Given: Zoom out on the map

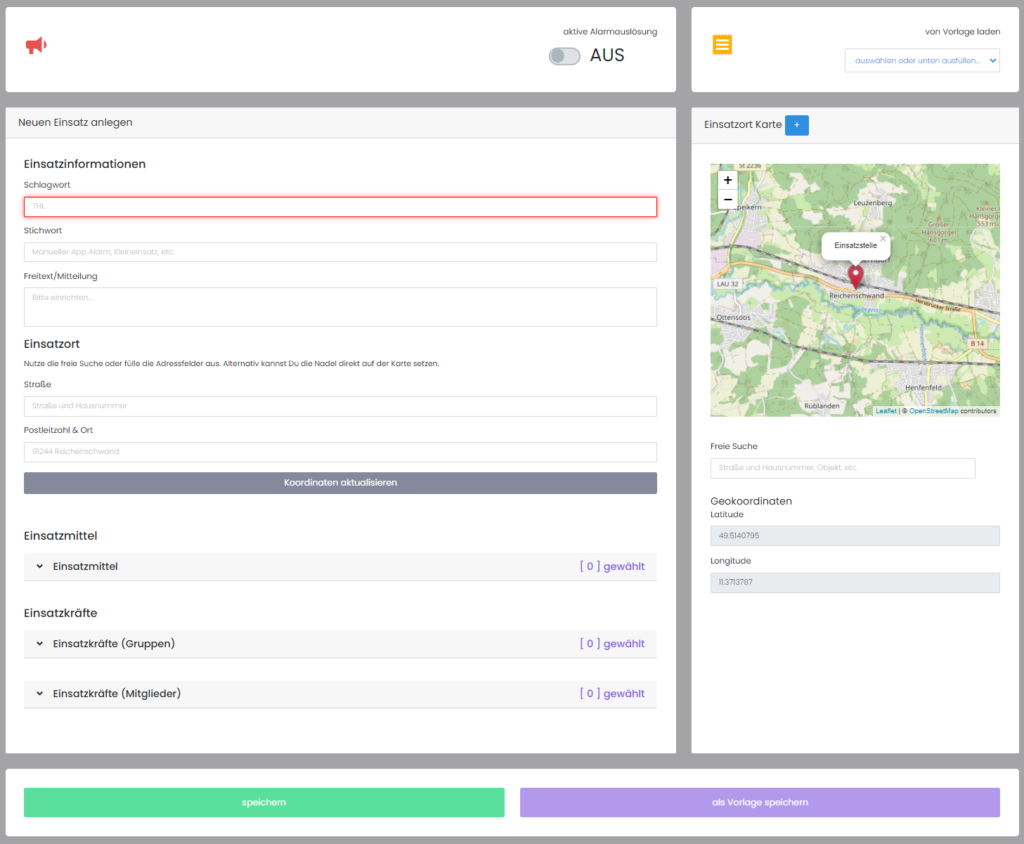Looking at the screenshot, I should pos(727,200).
